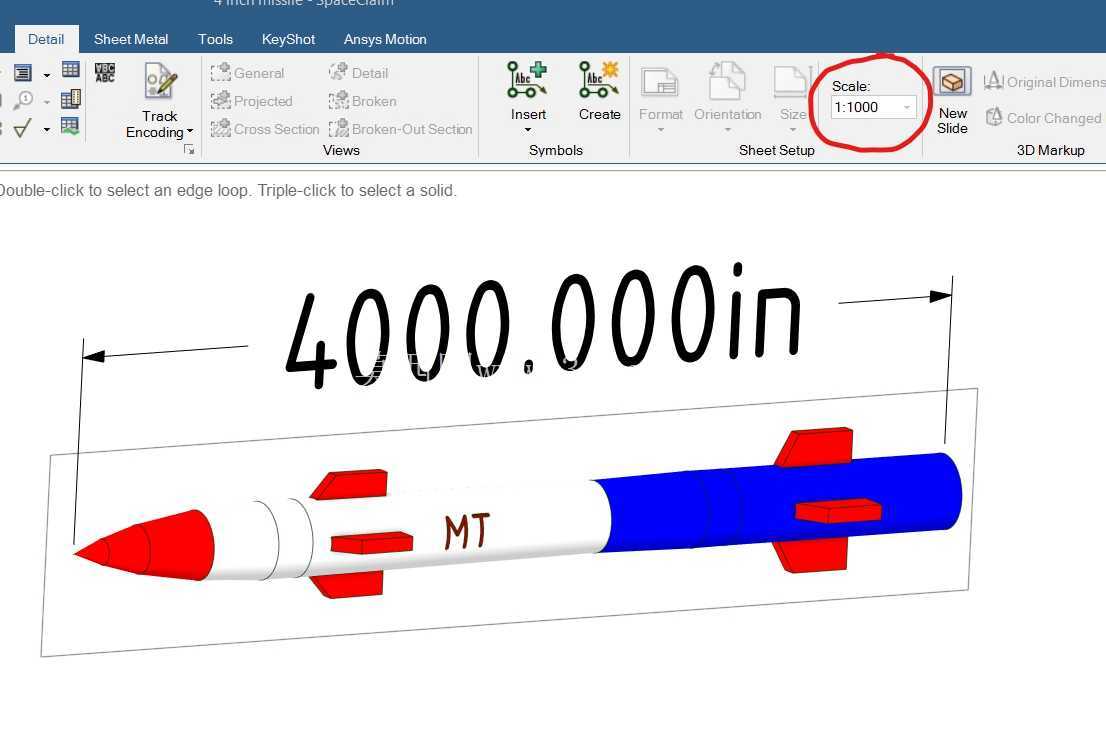Expand the Note tool dropdown arrow

coord(47,75)
